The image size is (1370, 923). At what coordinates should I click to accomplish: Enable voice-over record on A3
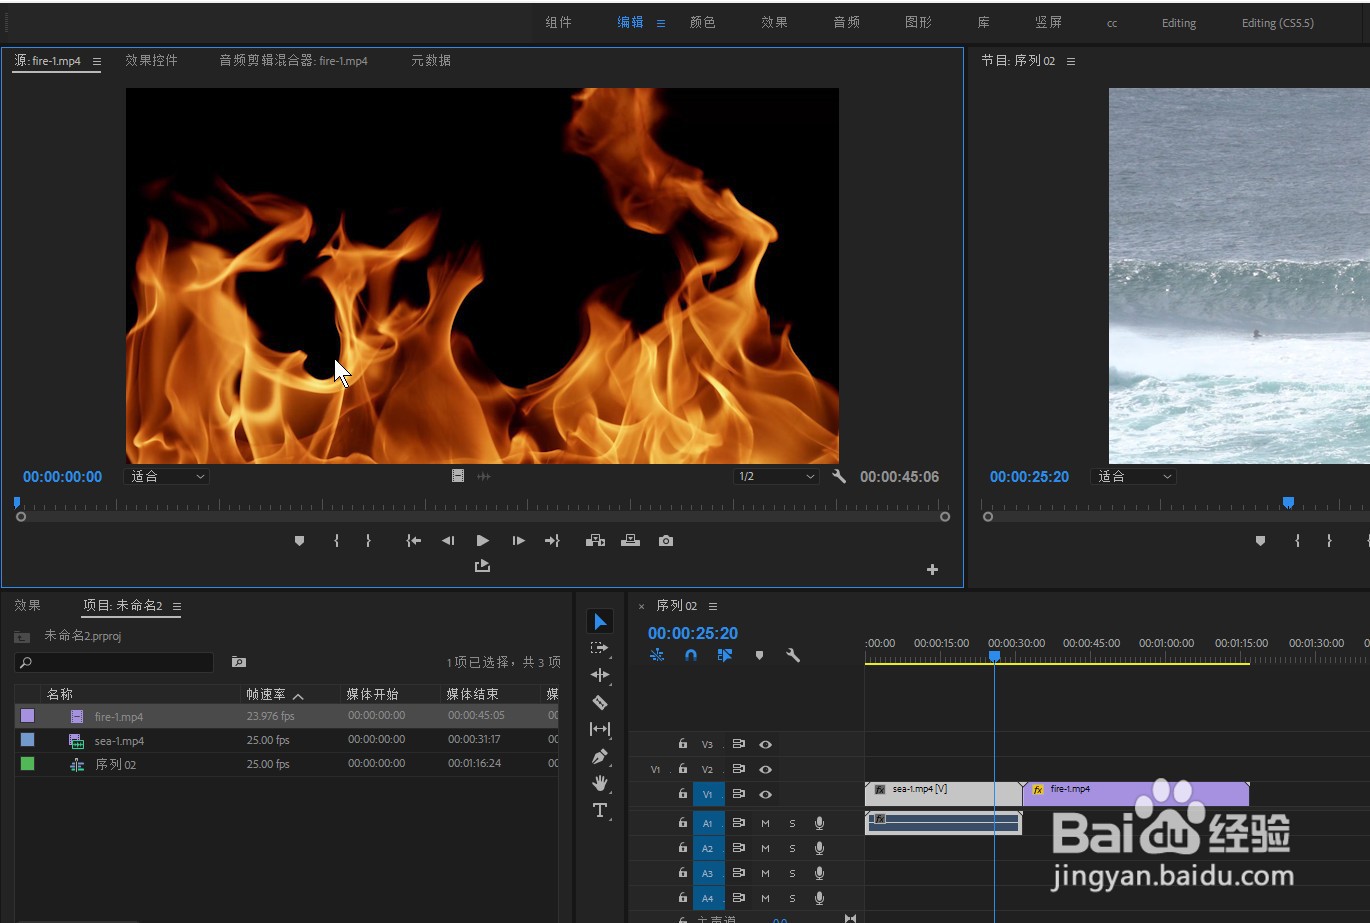(819, 873)
